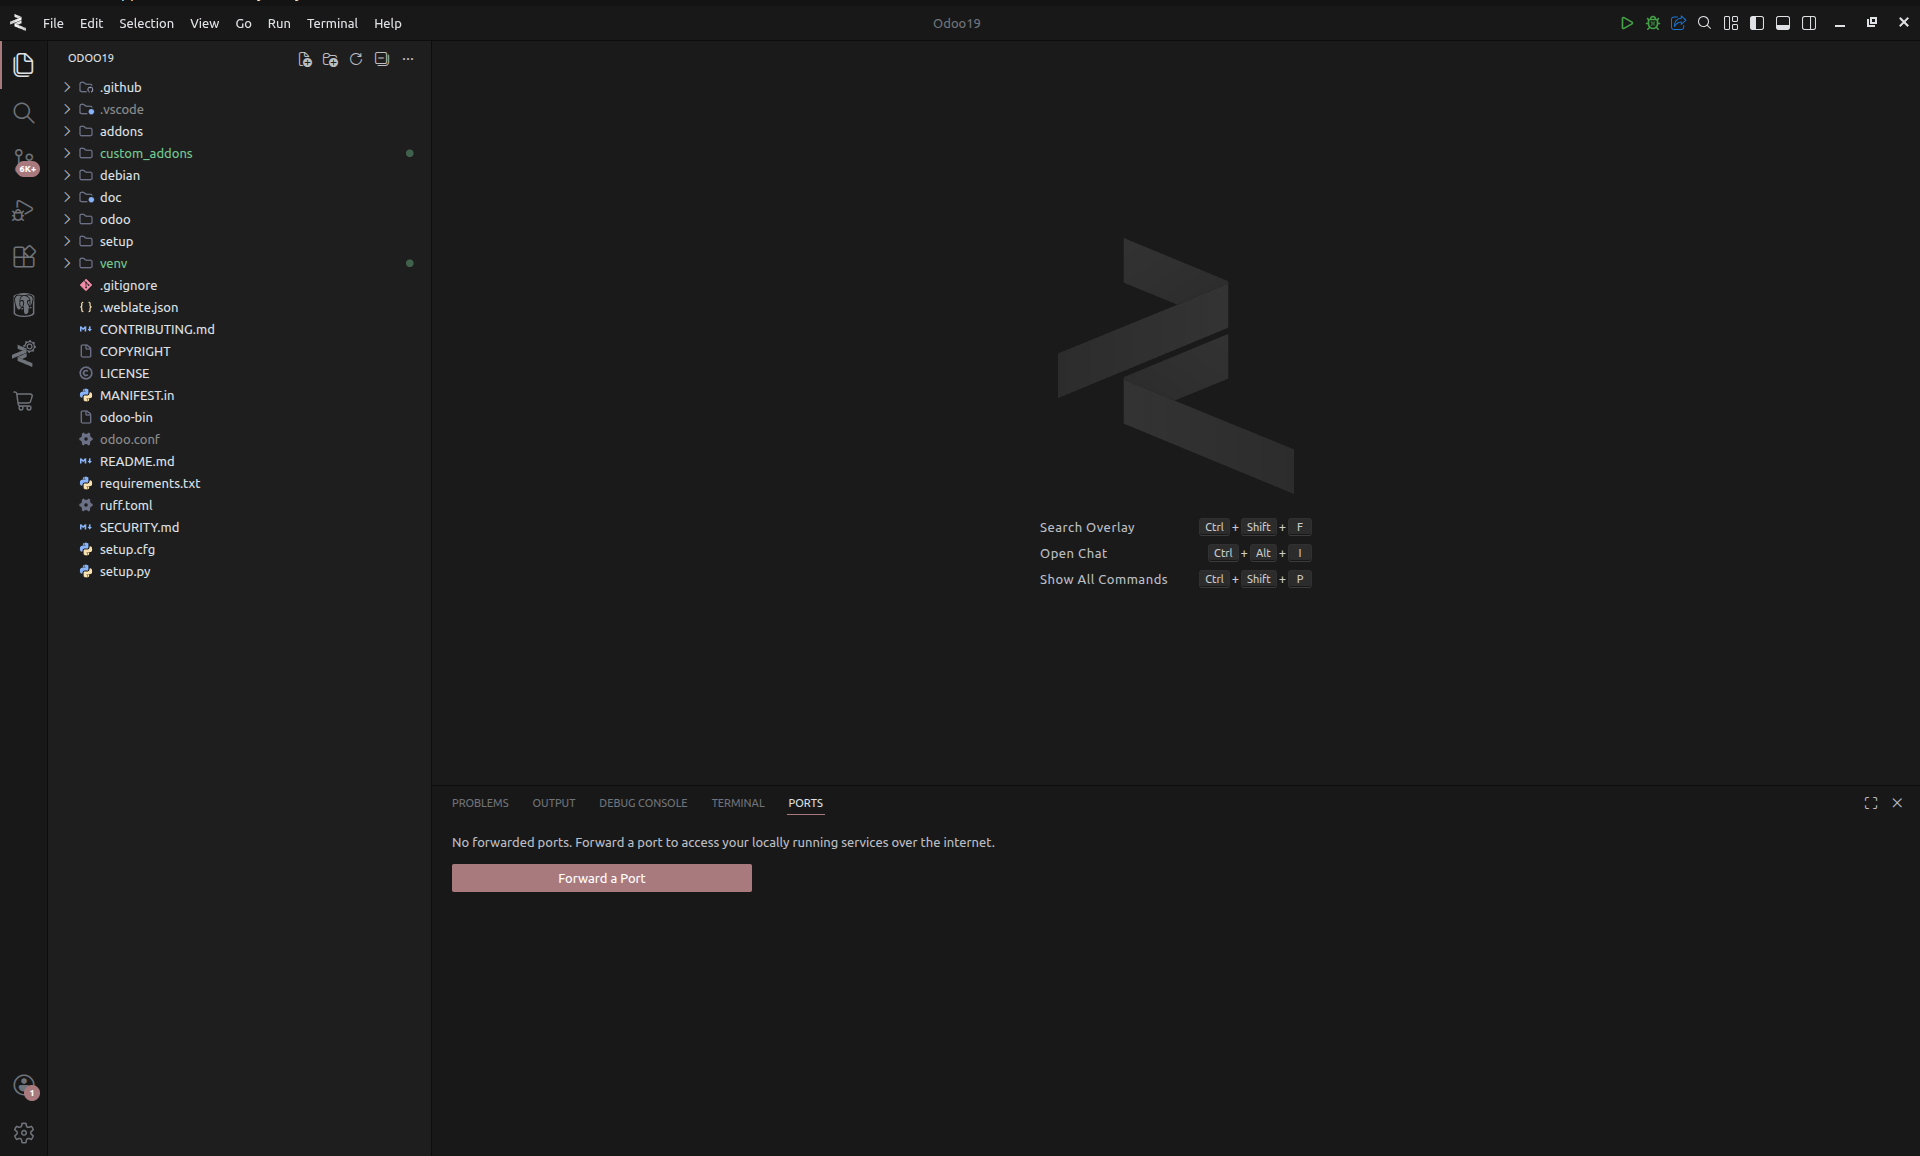The width and height of the screenshot is (1920, 1156).
Task: Expand the addons folder chevron
Action: click(x=67, y=131)
